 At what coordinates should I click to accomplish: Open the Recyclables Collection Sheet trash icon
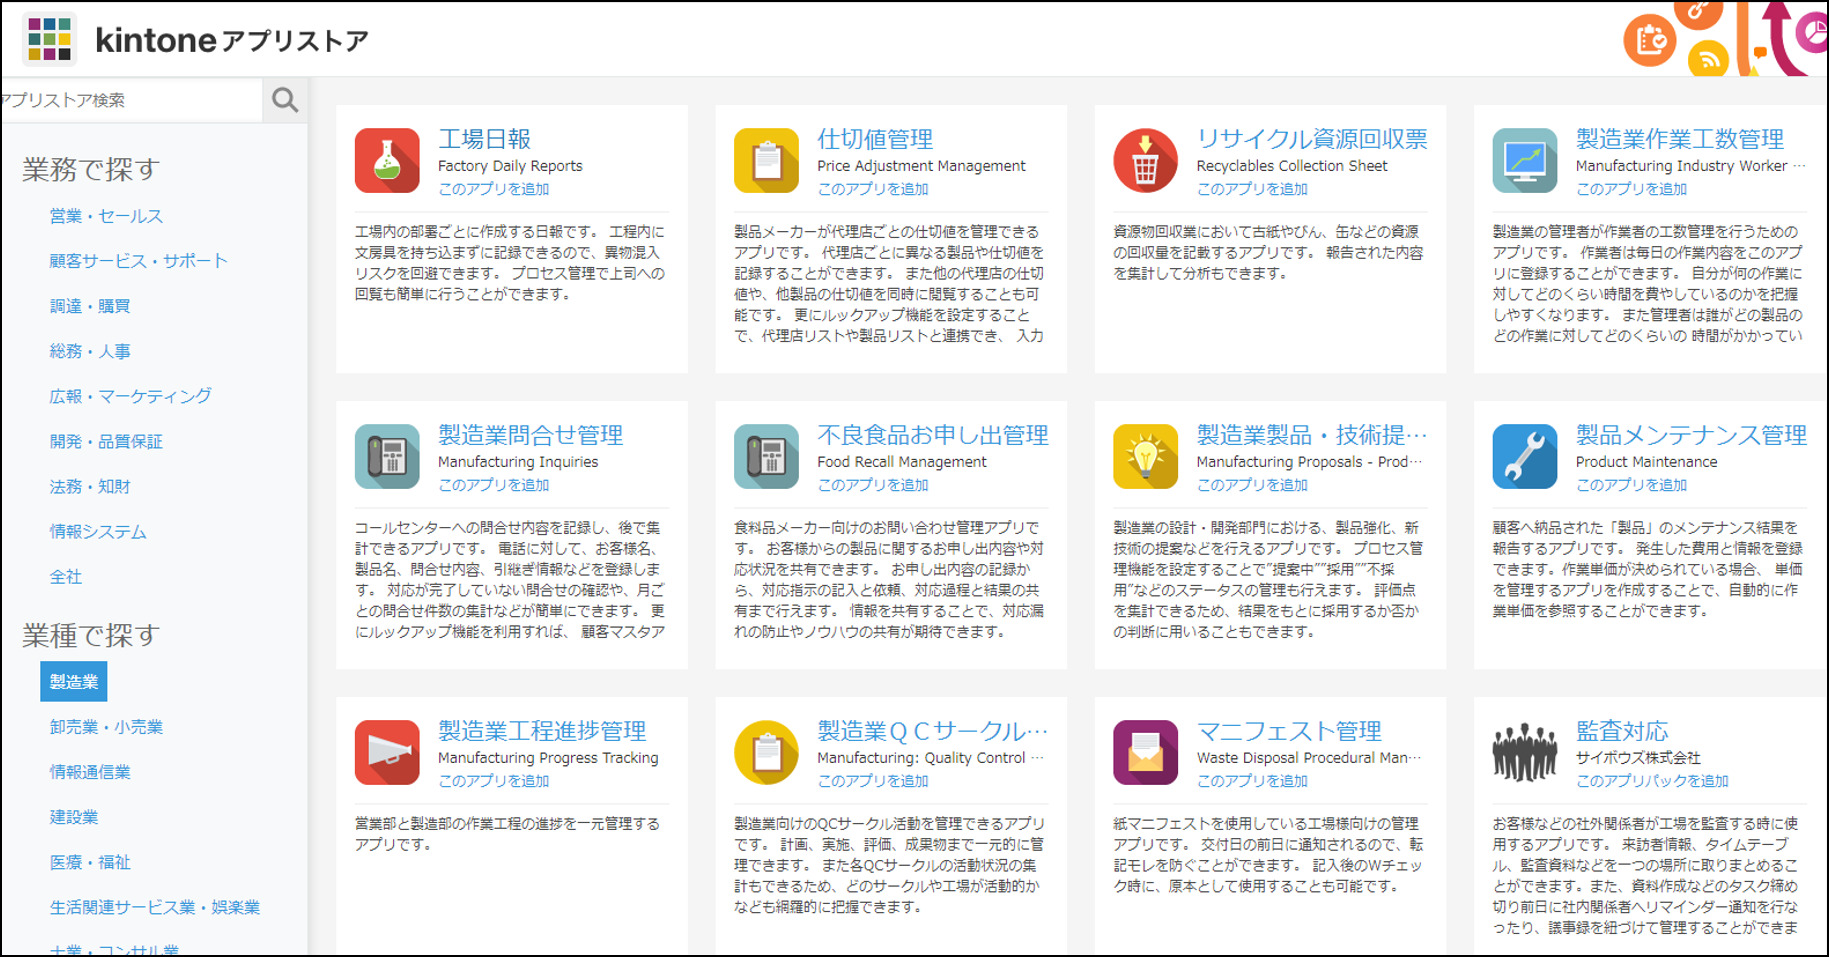1146,160
